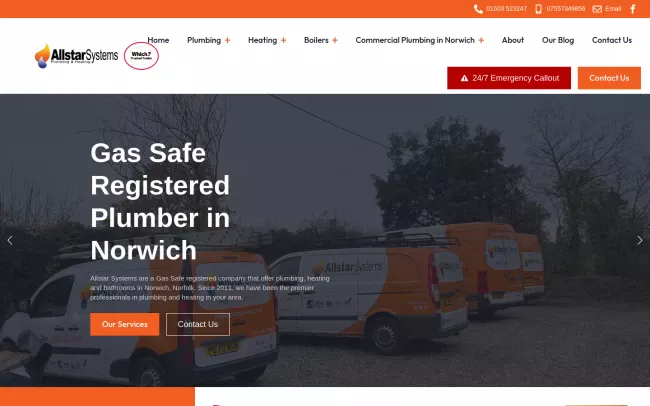Click the envelope Email icon
This screenshot has width=650, height=406.
click(597, 9)
